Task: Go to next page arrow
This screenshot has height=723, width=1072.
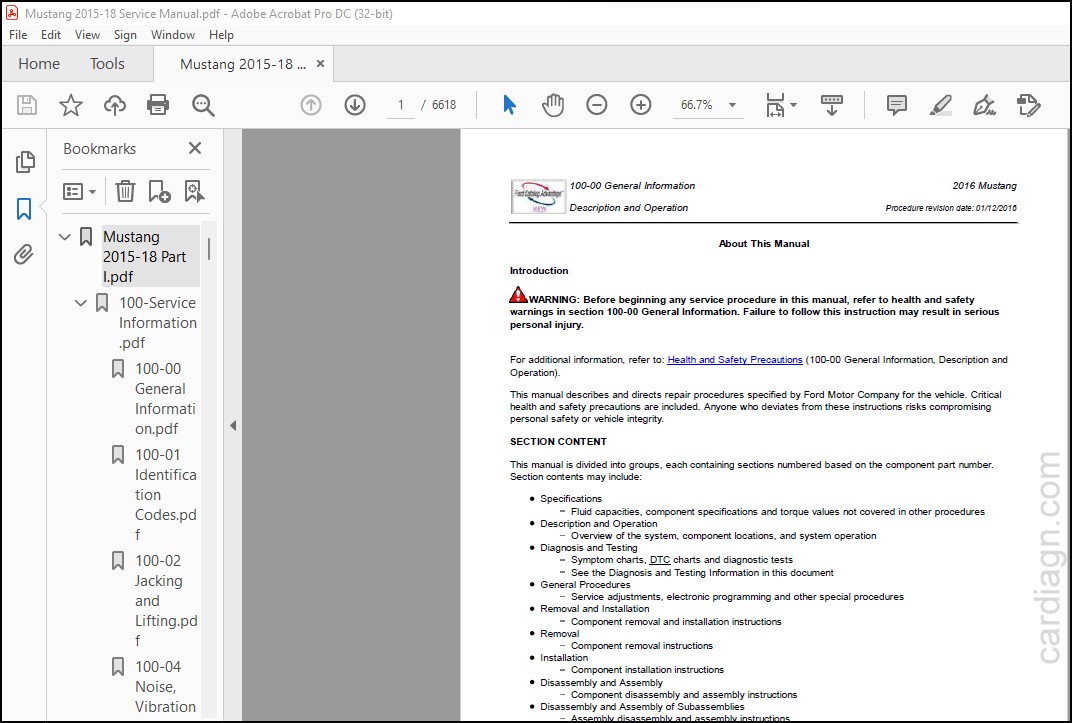Action: click(355, 105)
